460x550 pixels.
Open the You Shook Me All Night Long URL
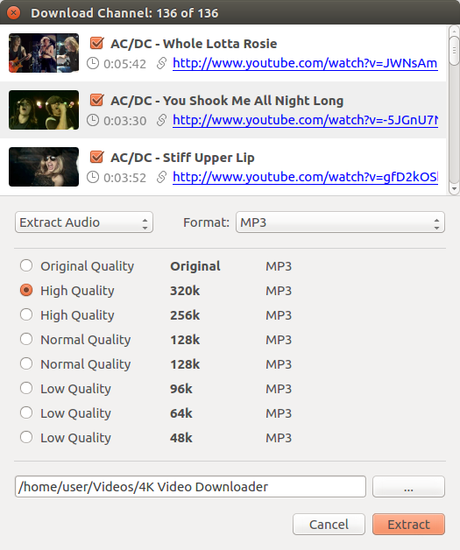coord(305,120)
